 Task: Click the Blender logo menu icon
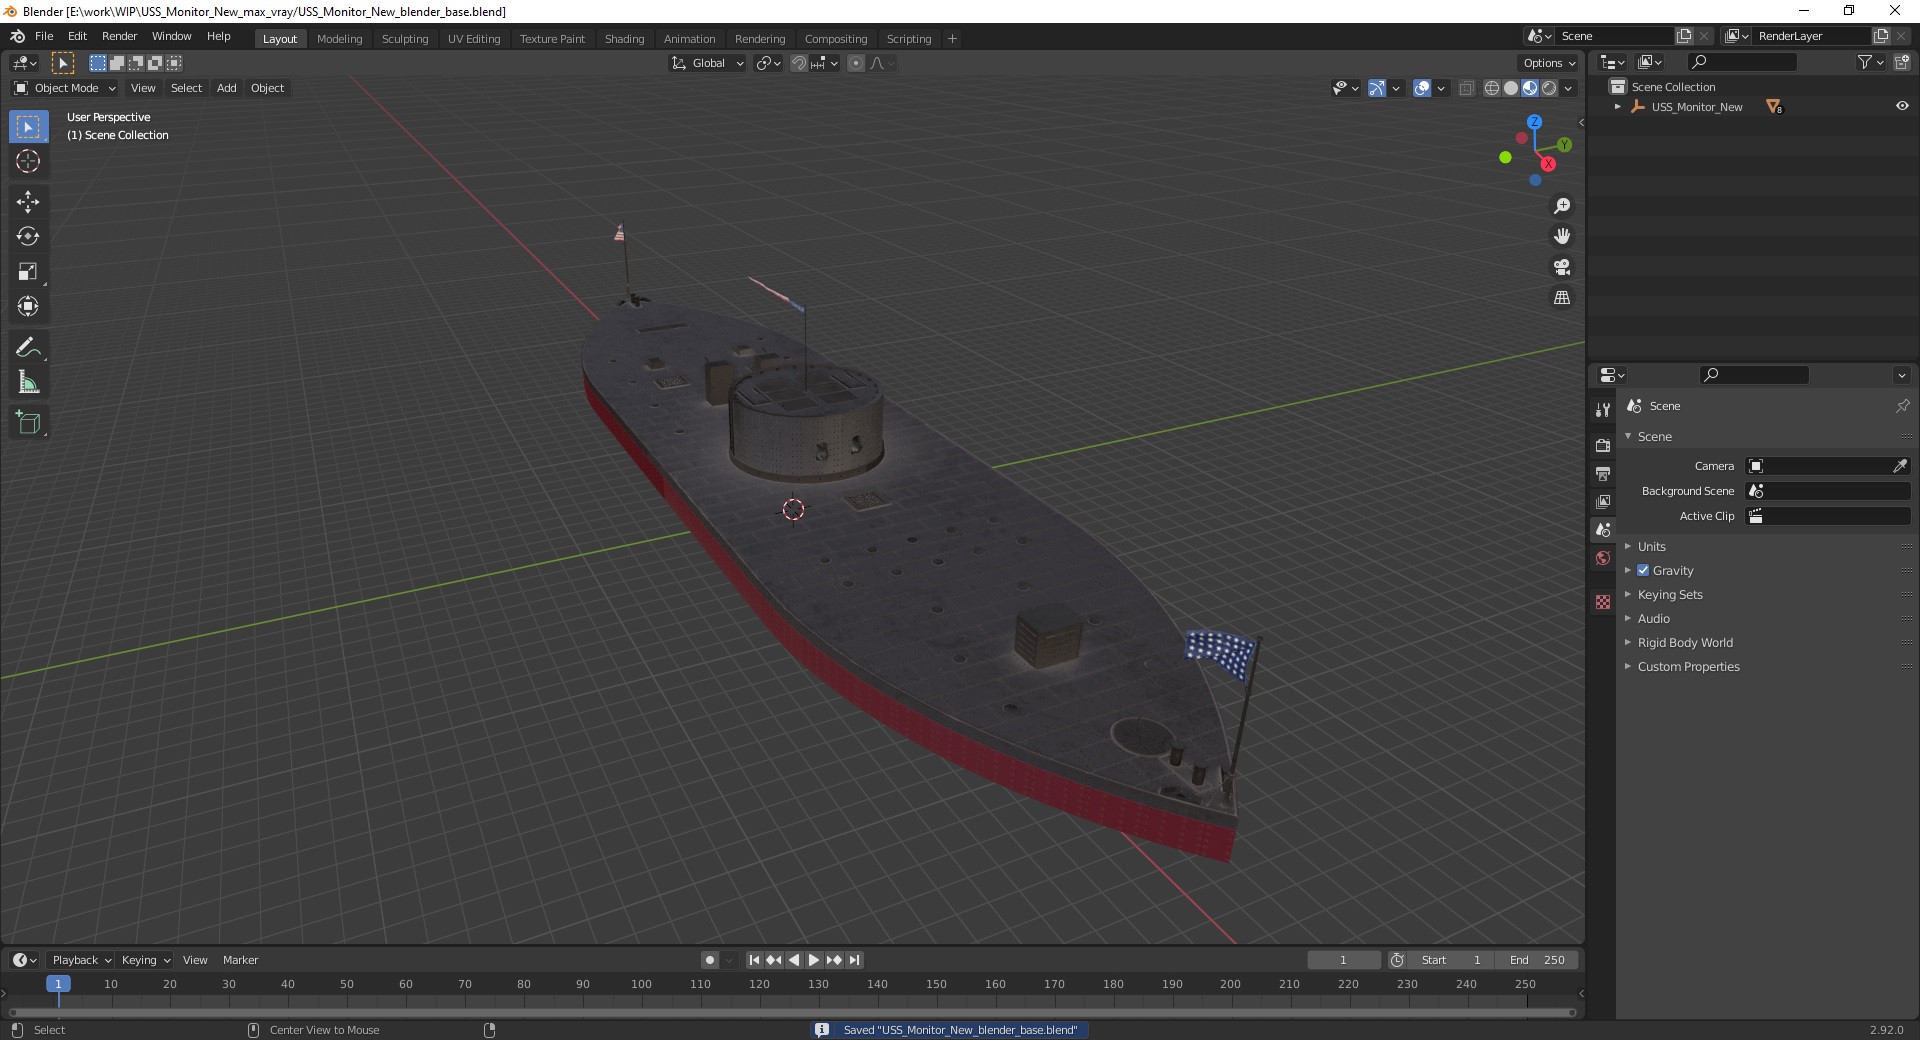(x=17, y=36)
